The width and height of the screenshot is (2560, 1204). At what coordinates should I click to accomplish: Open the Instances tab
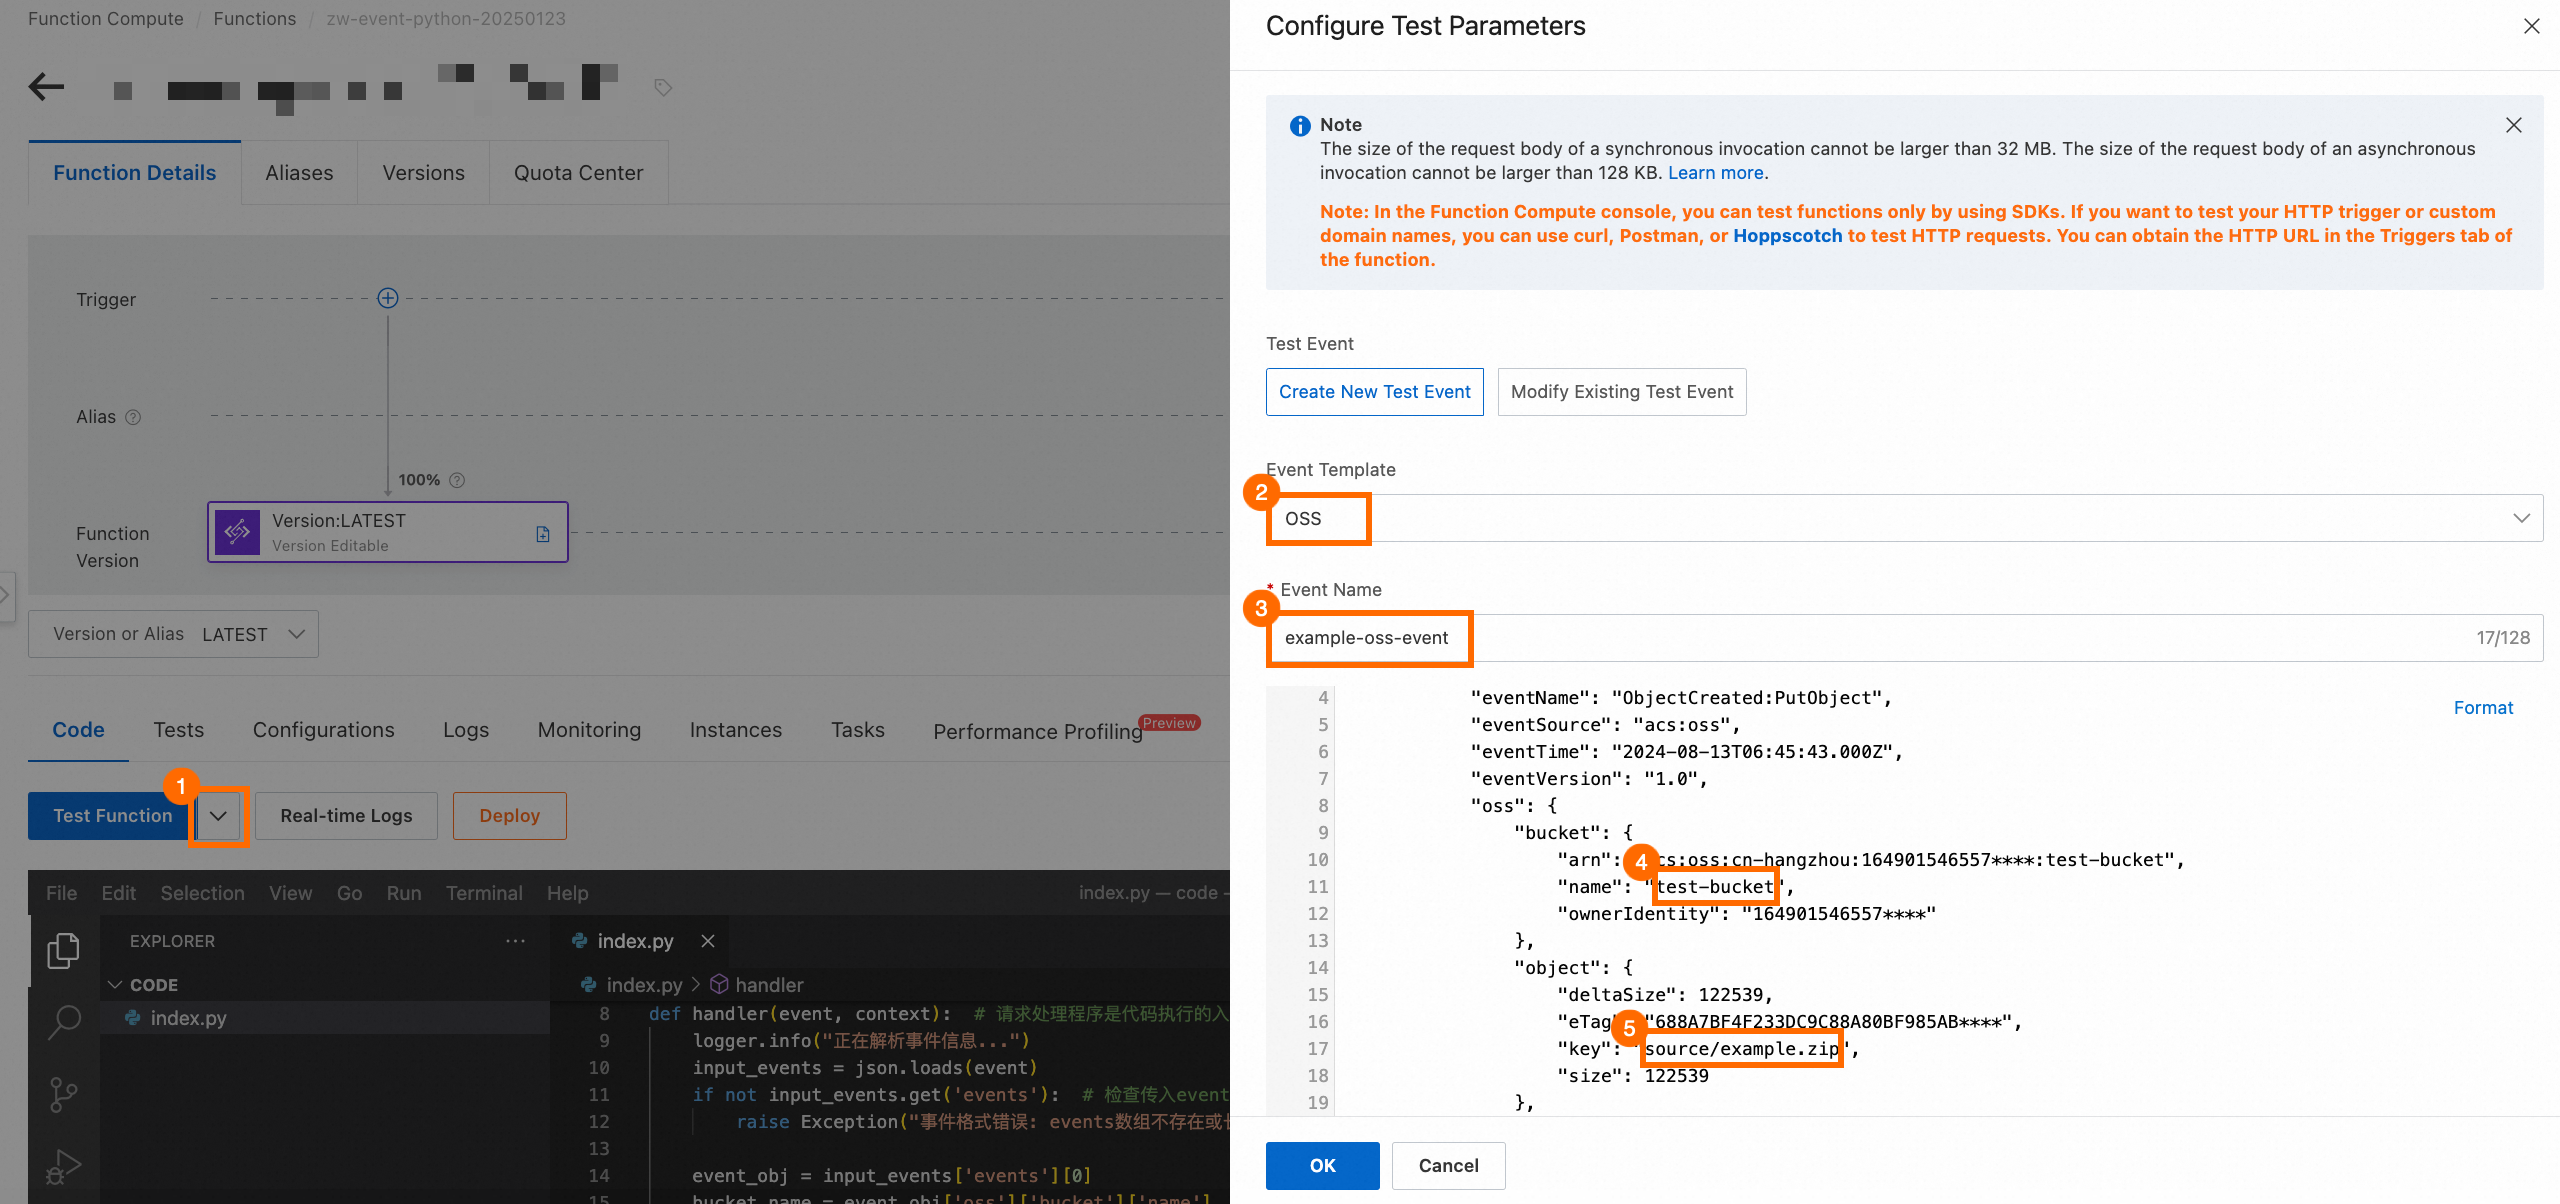736,730
